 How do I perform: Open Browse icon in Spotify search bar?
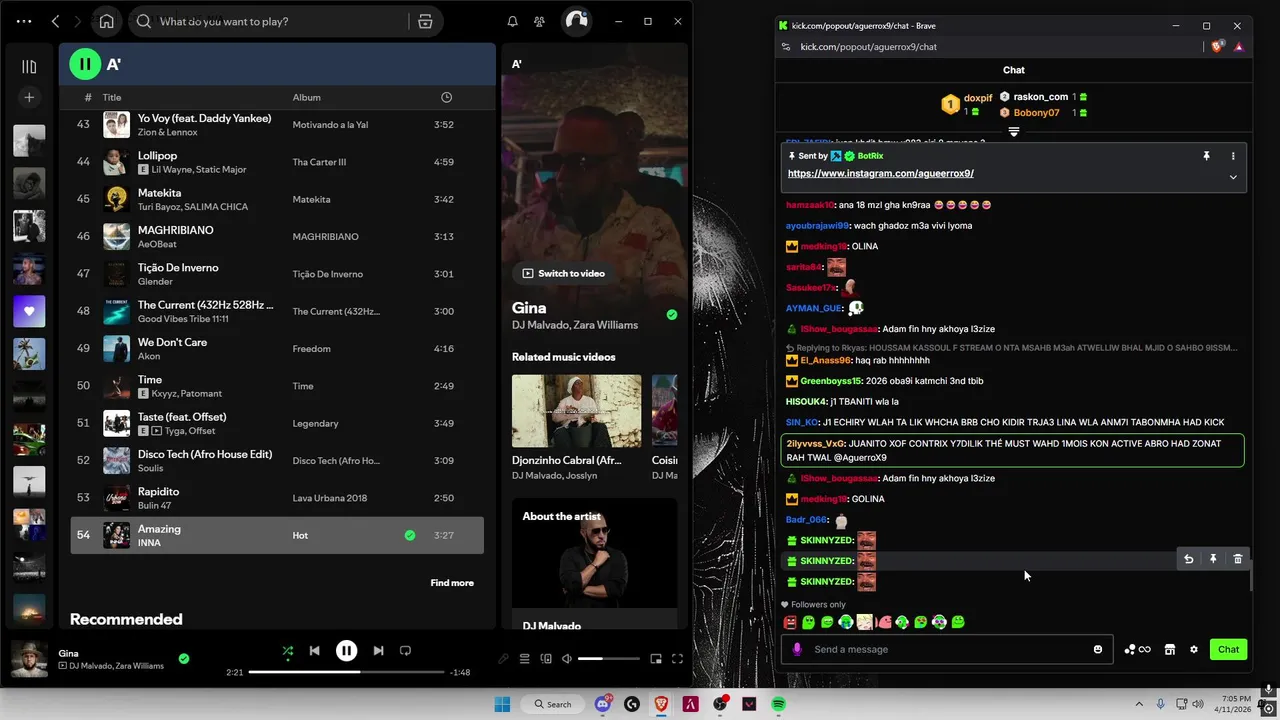tap(425, 21)
